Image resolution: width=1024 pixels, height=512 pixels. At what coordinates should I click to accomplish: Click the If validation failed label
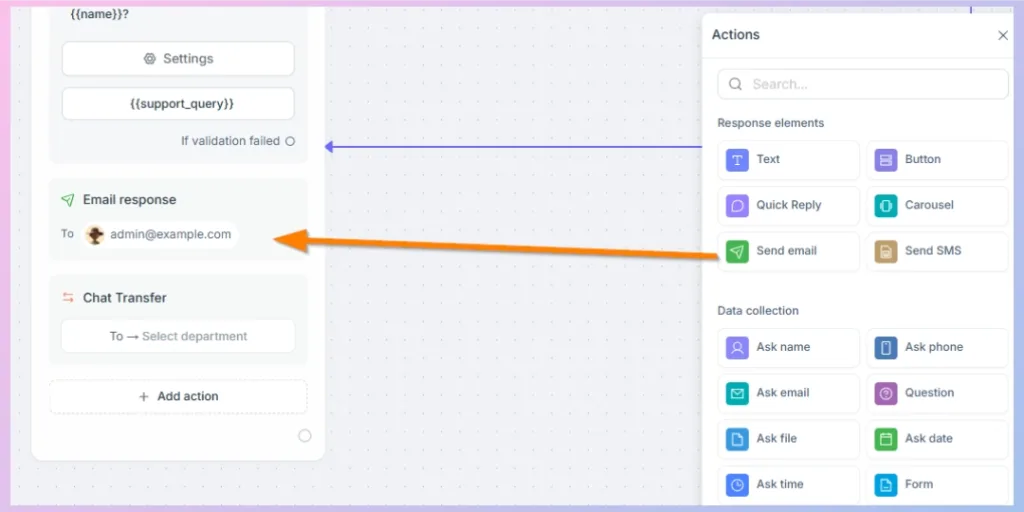(231, 141)
